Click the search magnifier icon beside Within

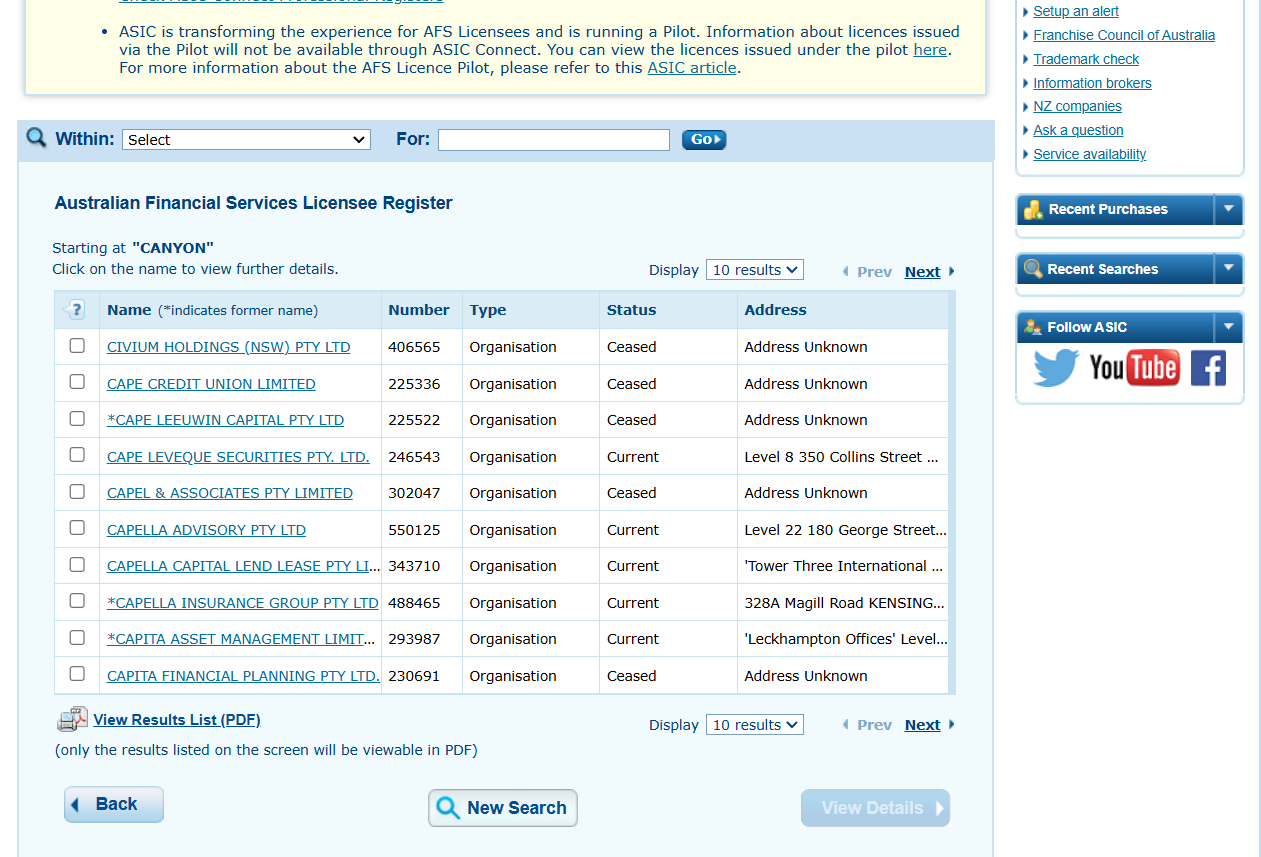point(36,137)
